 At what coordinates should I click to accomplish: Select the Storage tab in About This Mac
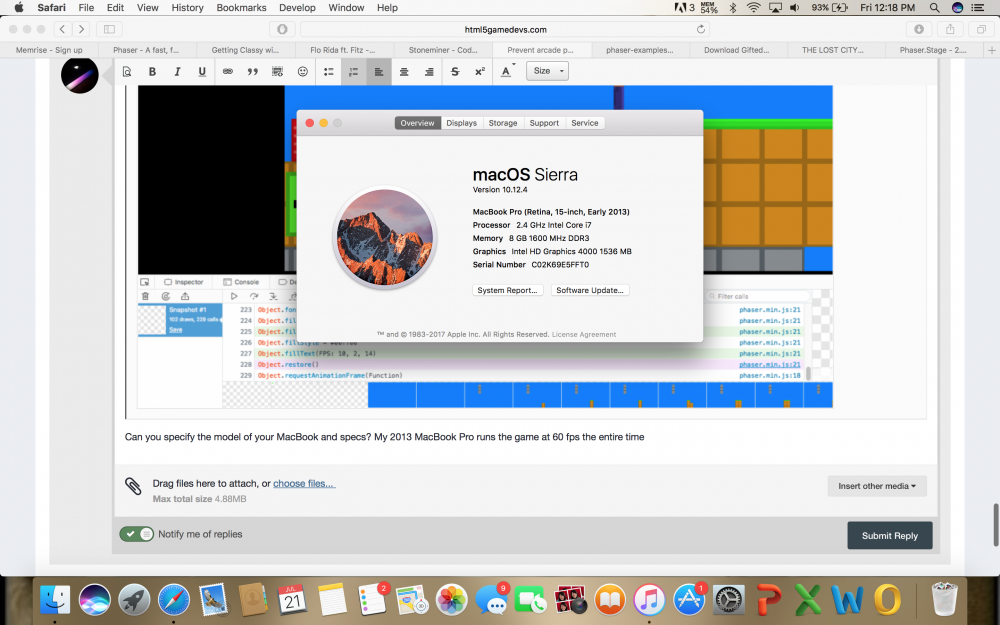click(503, 123)
